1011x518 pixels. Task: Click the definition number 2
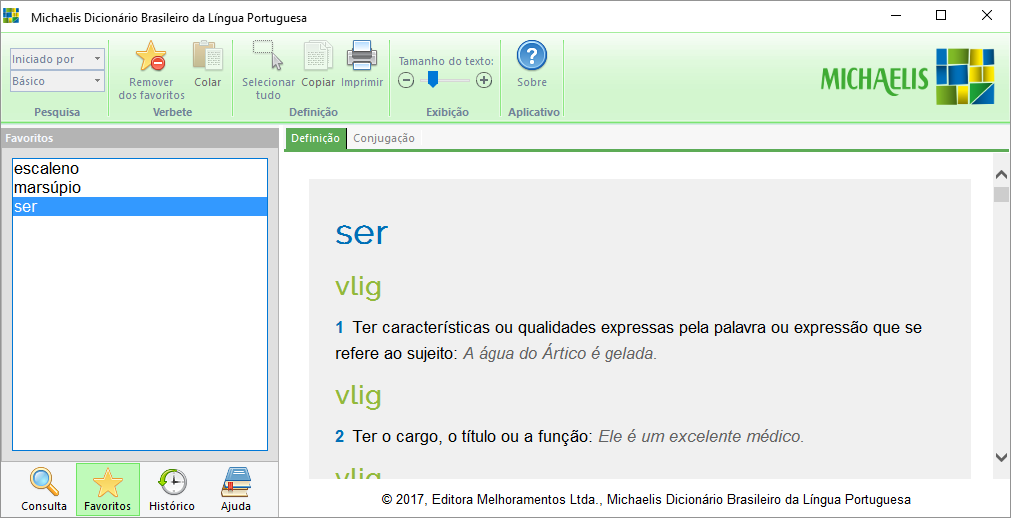[x=339, y=437]
